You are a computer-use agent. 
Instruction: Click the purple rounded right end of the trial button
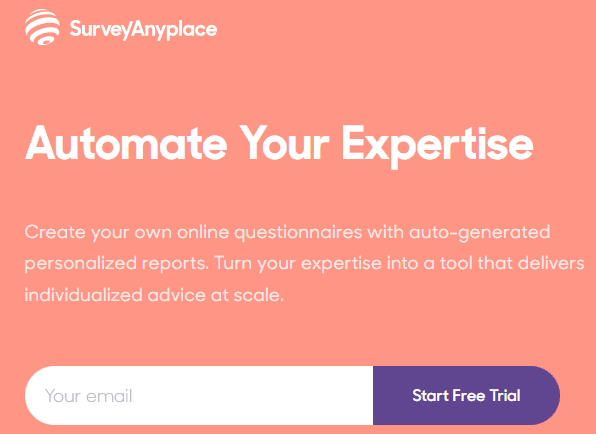[x=547, y=395]
